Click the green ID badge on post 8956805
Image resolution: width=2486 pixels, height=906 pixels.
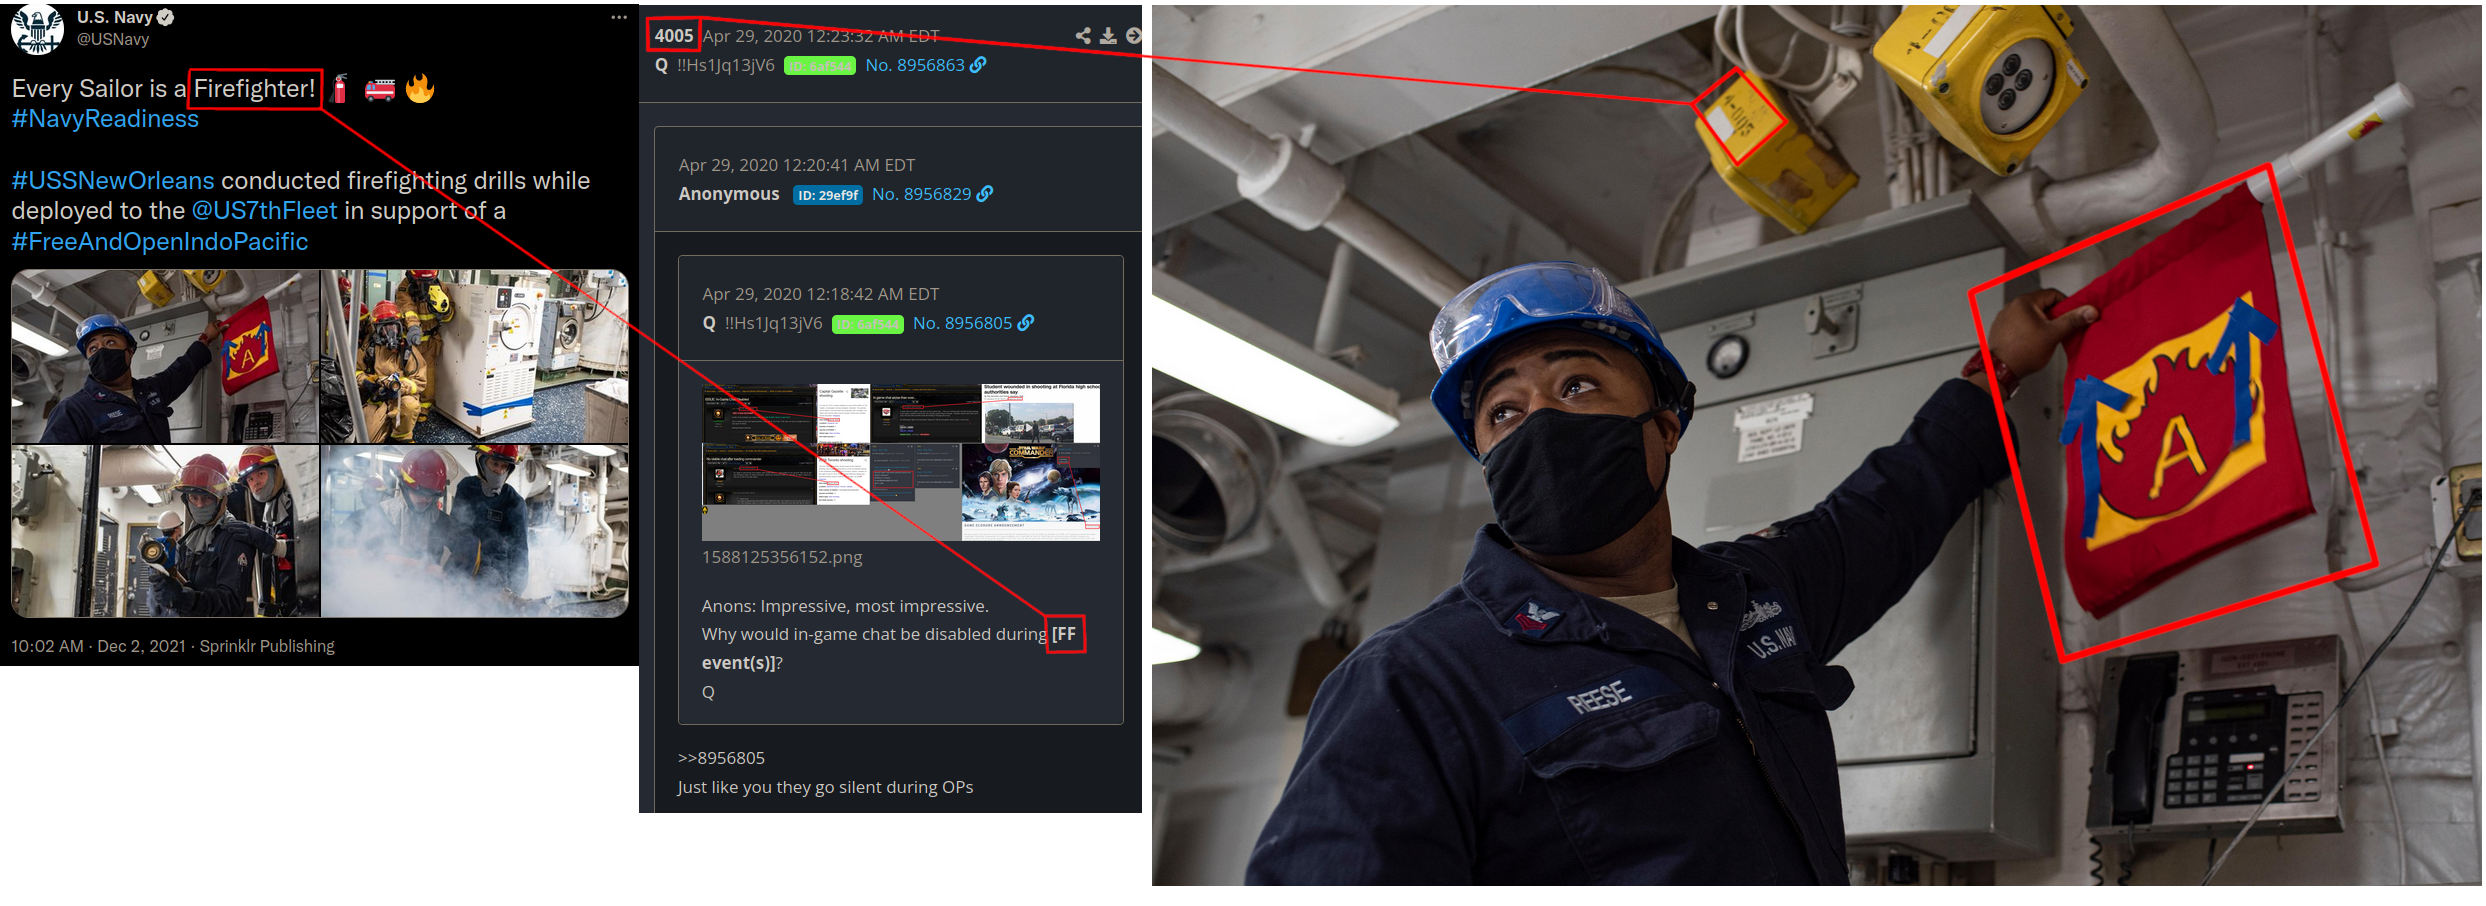pos(868,324)
